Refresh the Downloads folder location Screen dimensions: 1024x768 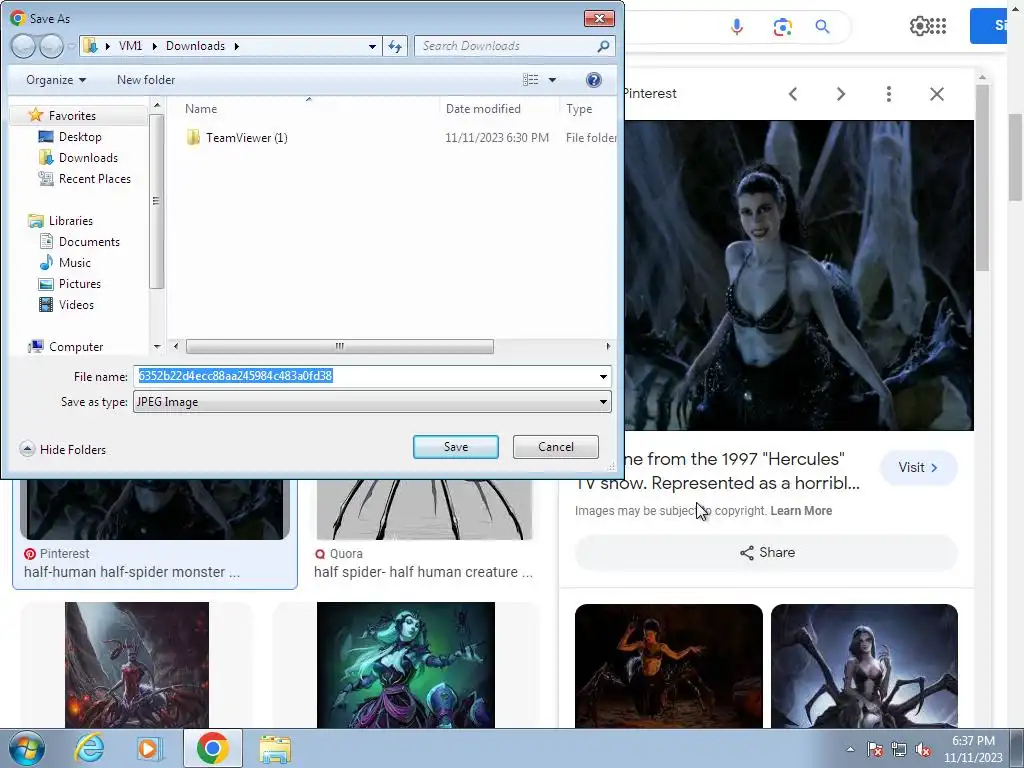coord(395,46)
